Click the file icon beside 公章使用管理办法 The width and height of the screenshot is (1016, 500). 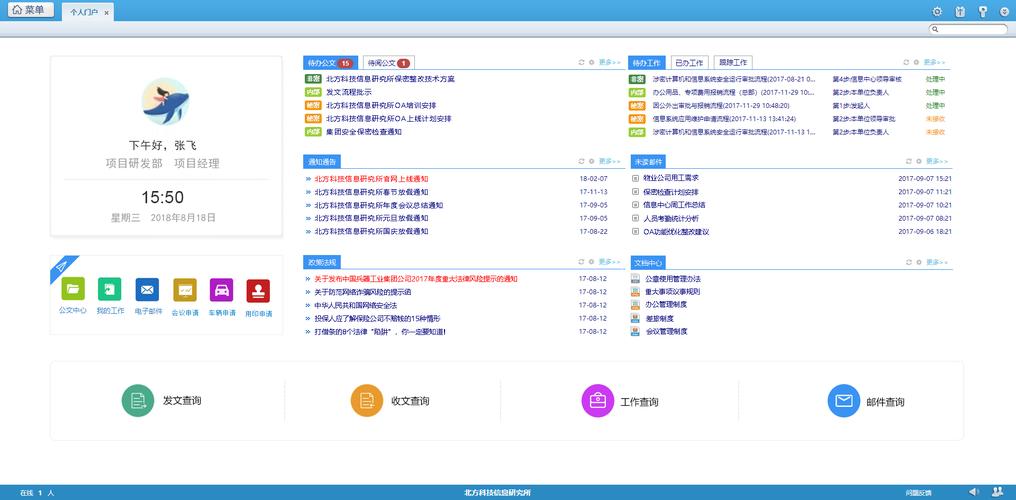pyautogui.click(x=635, y=278)
